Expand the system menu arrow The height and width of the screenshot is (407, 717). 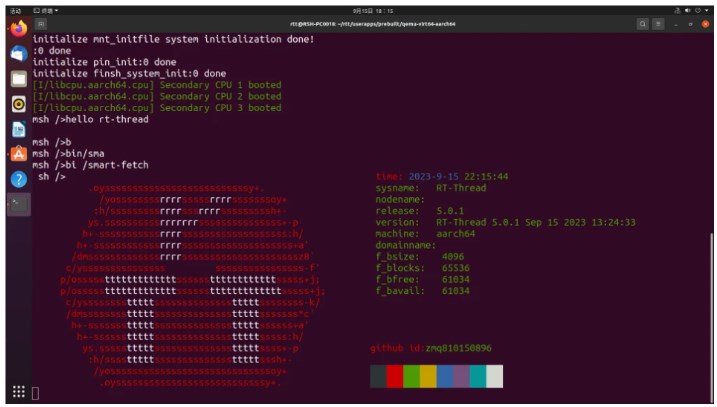706,11
